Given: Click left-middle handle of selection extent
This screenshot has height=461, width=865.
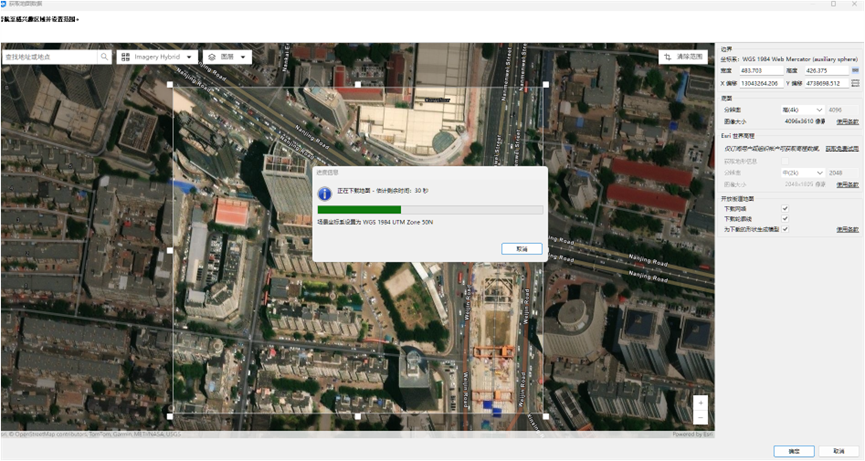Looking at the screenshot, I should pyautogui.click(x=170, y=250).
